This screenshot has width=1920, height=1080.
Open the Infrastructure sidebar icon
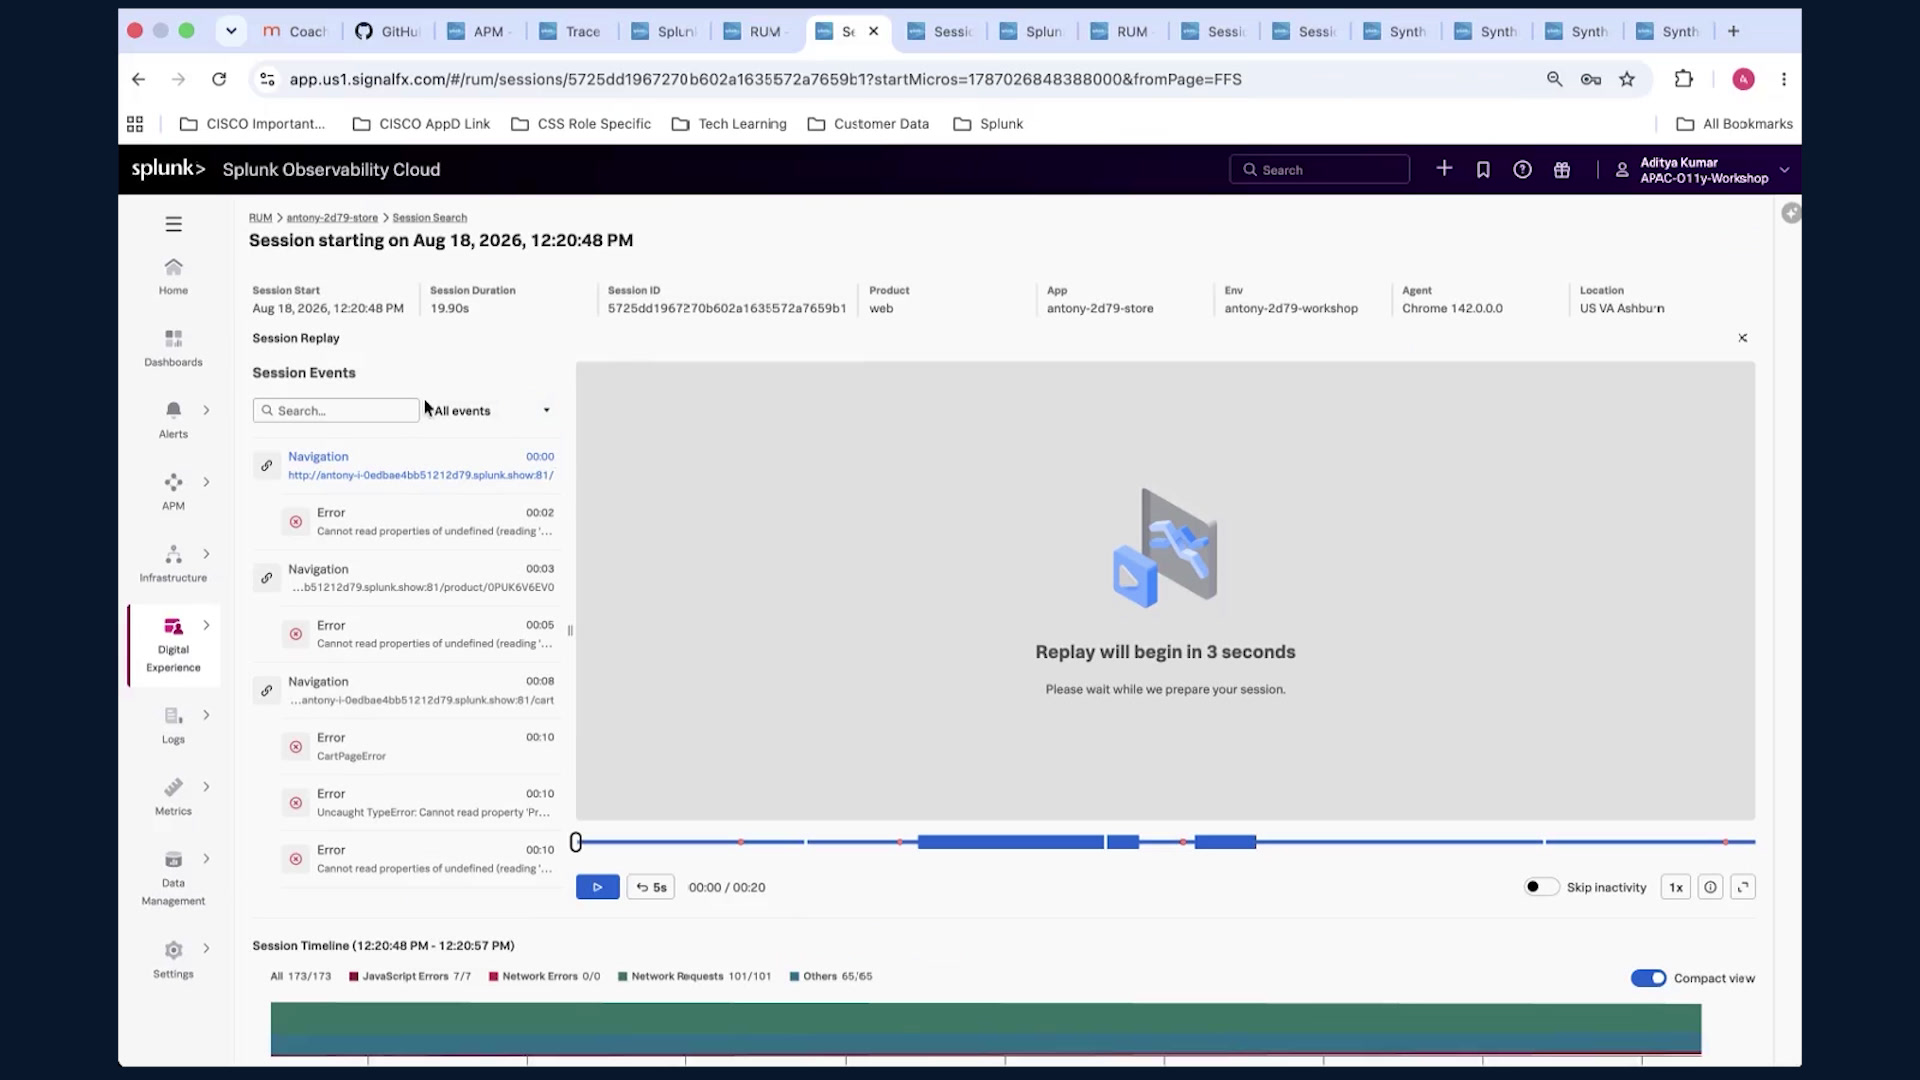[173, 554]
